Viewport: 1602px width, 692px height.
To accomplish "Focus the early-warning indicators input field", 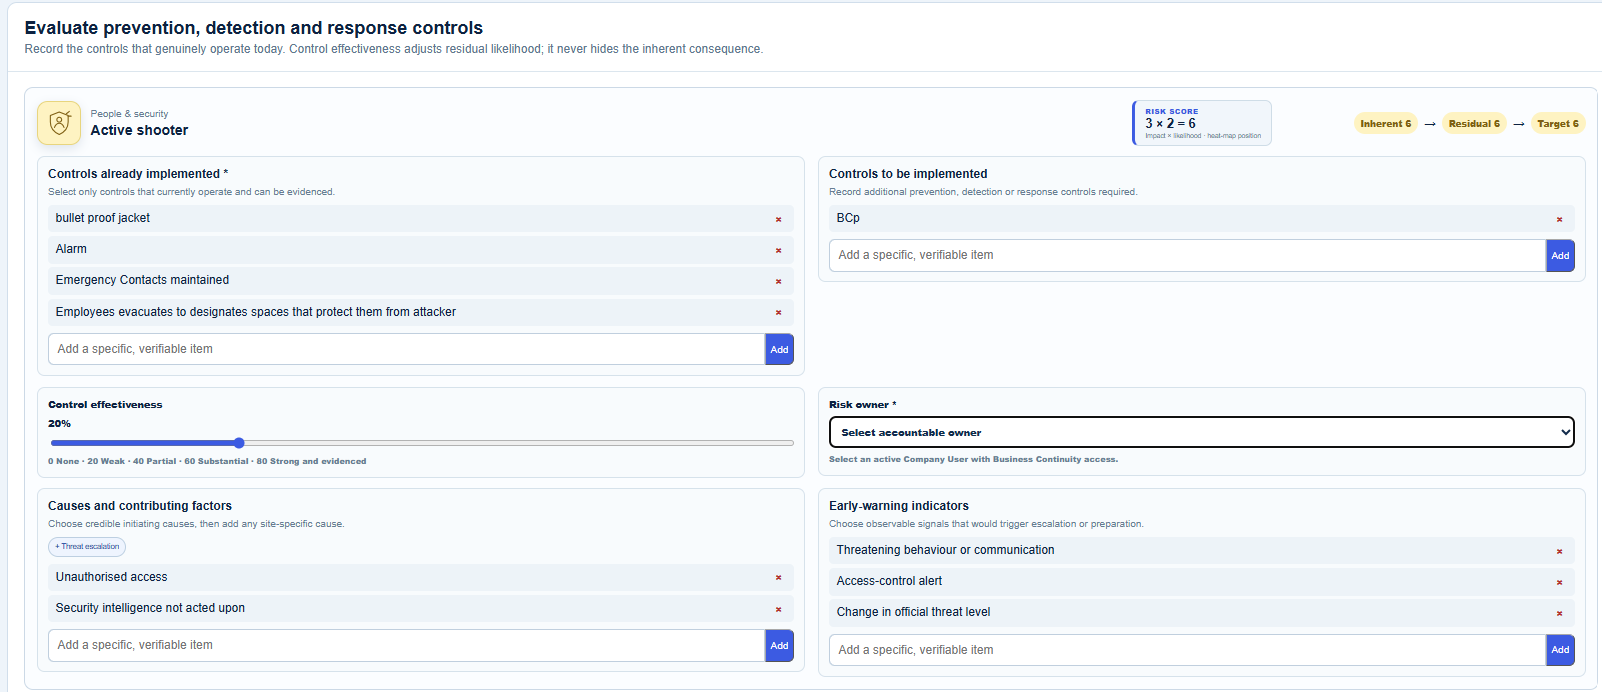I will coord(1187,650).
